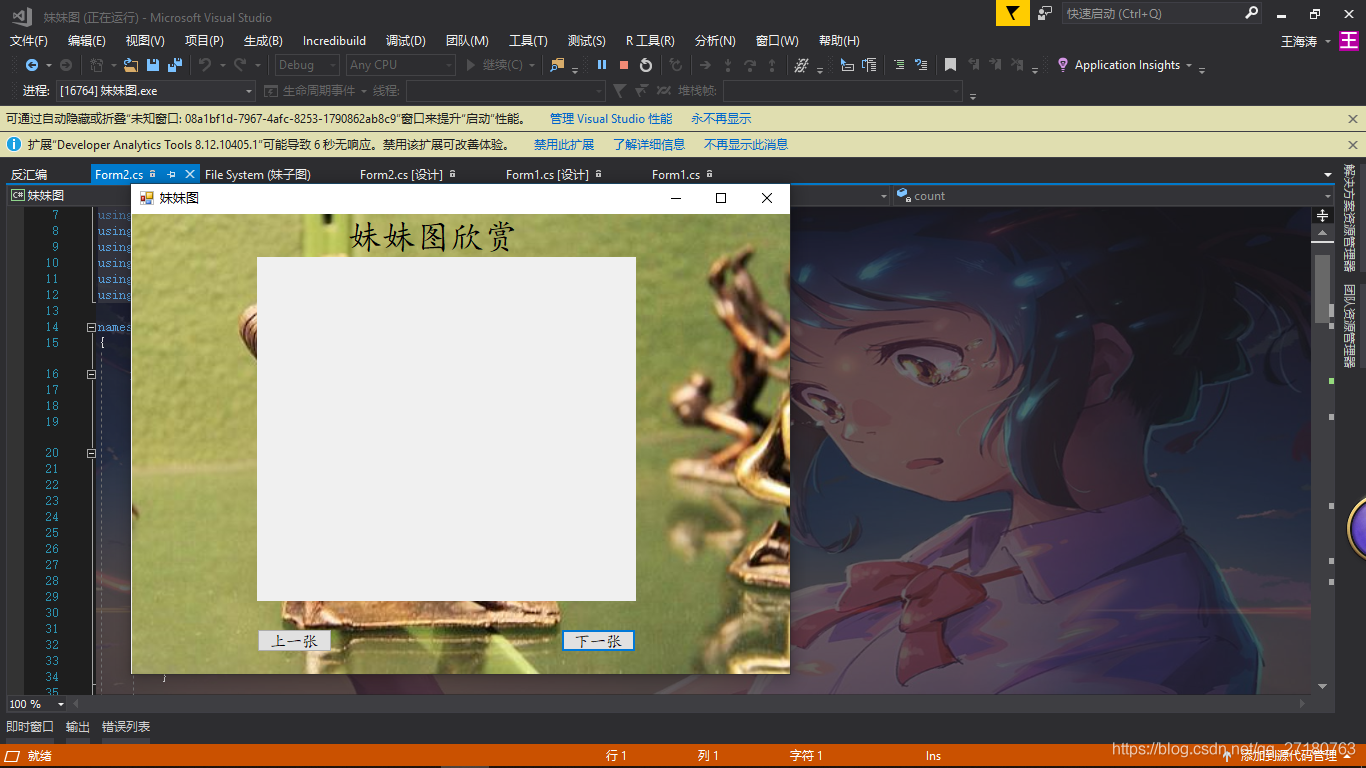Toggle pin on the Form2.cs tab
The image size is (1366, 768).
(171, 174)
